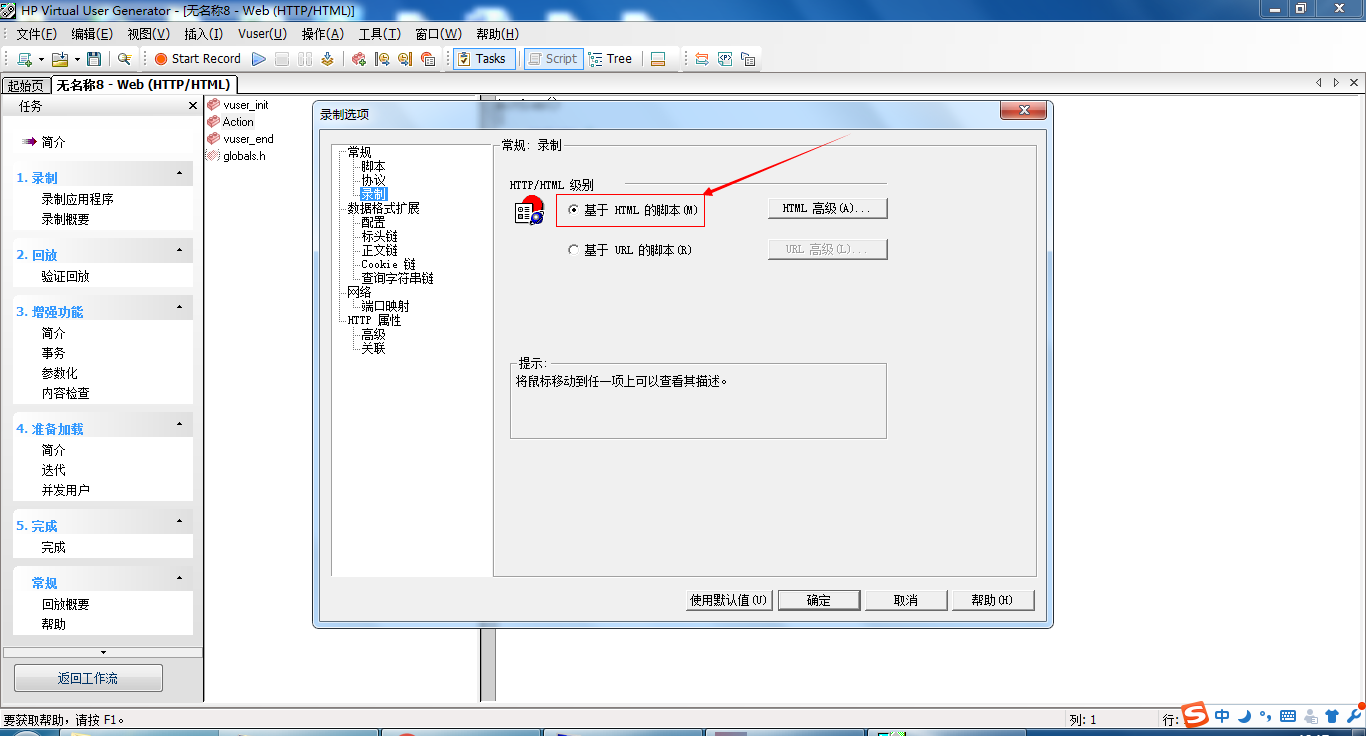The height and width of the screenshot is (736, 1366).
Task: Open dropdown arrow next to Open Script icon
Action: [x=77, y=60]
